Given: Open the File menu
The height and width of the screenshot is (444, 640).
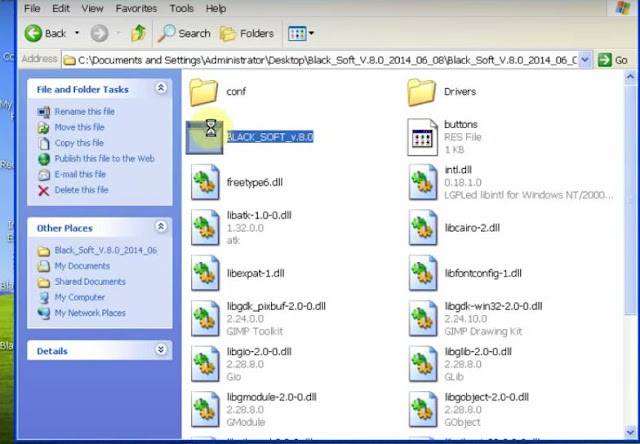Looking at the screenshot, I should pyautogui.click(x=32, y=8).
